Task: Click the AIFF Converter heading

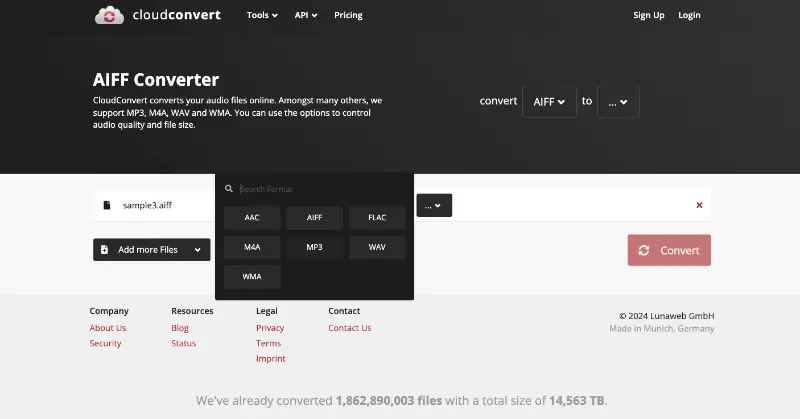Action: [156, 80]
